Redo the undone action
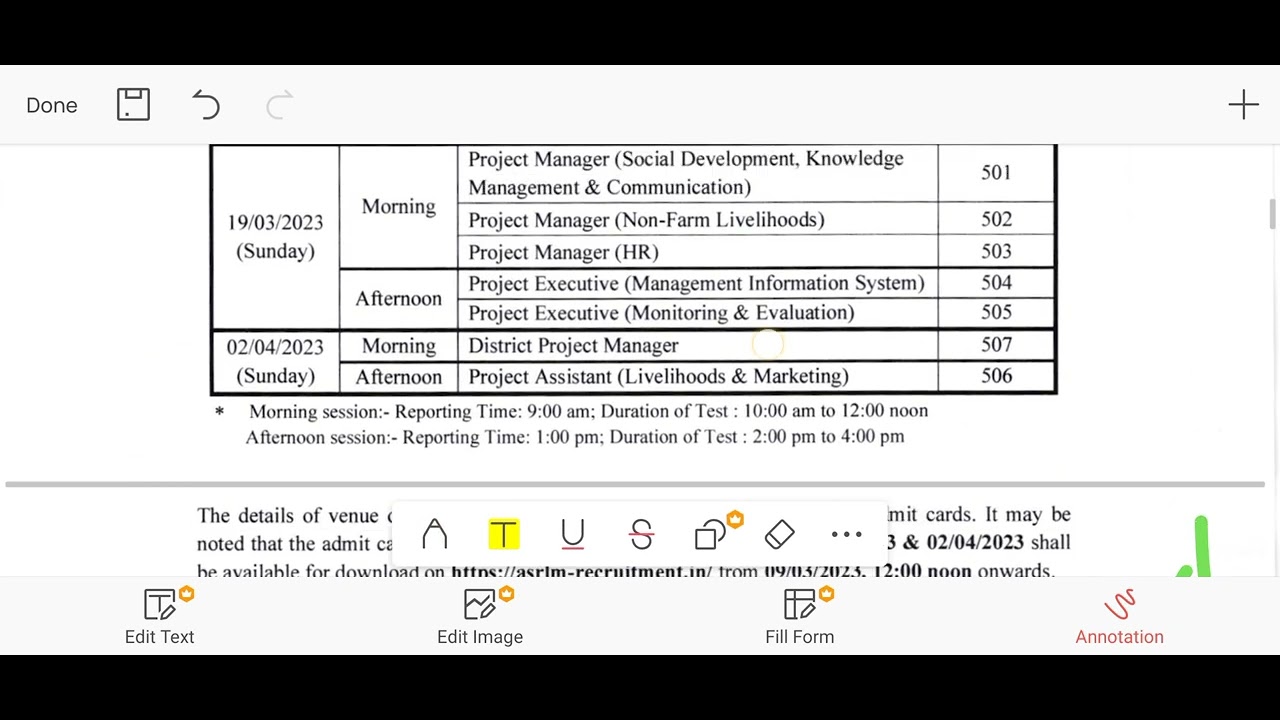This screenshot has width=1280, height=720. 280,104
